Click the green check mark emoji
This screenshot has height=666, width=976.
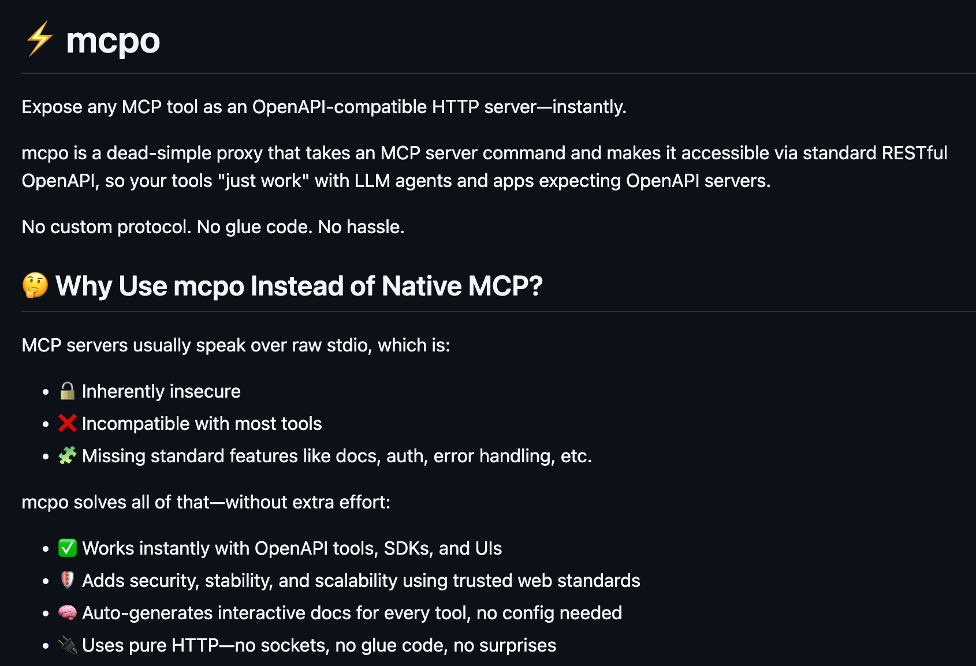[x=68, y=548]
